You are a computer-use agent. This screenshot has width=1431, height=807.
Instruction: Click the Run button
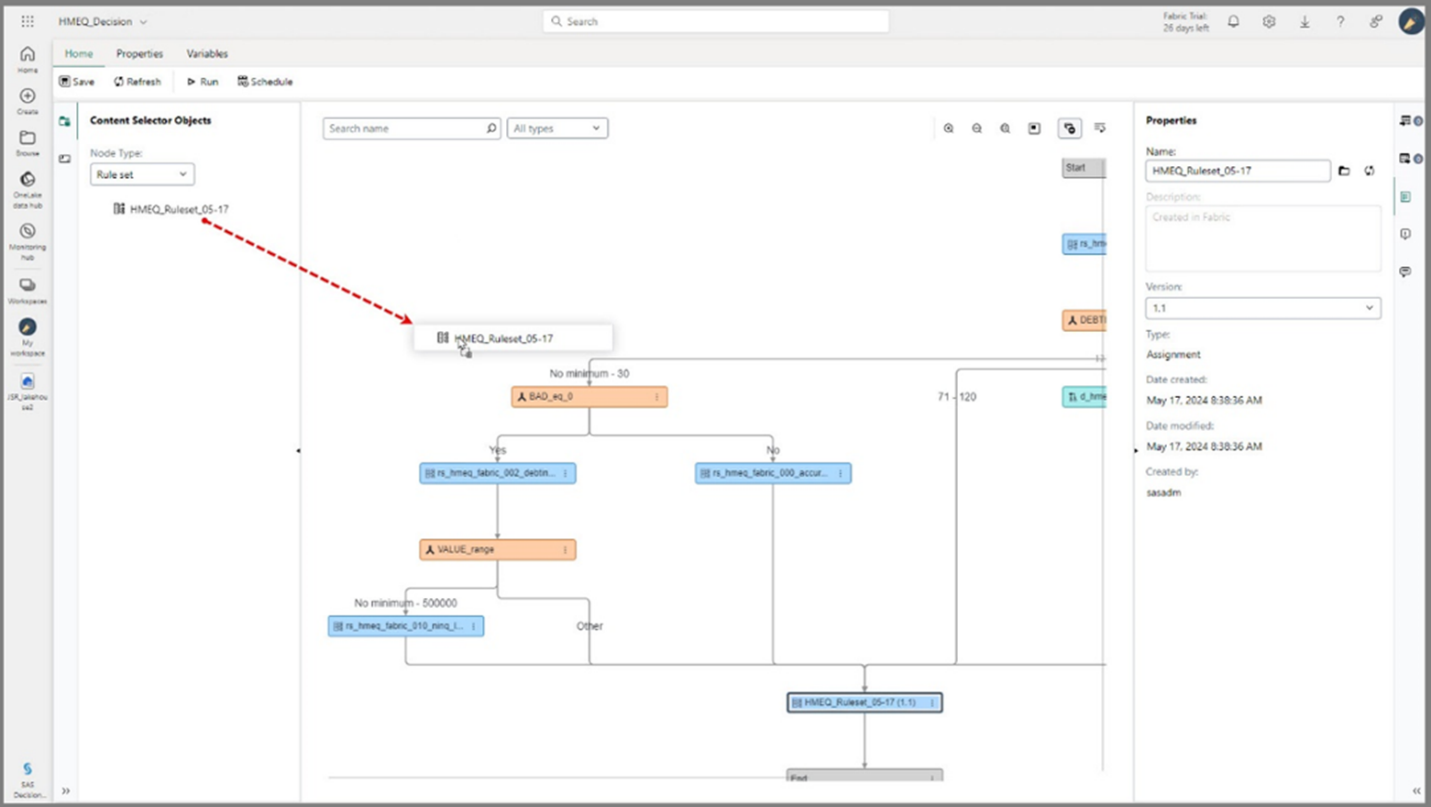coord(202,82)
